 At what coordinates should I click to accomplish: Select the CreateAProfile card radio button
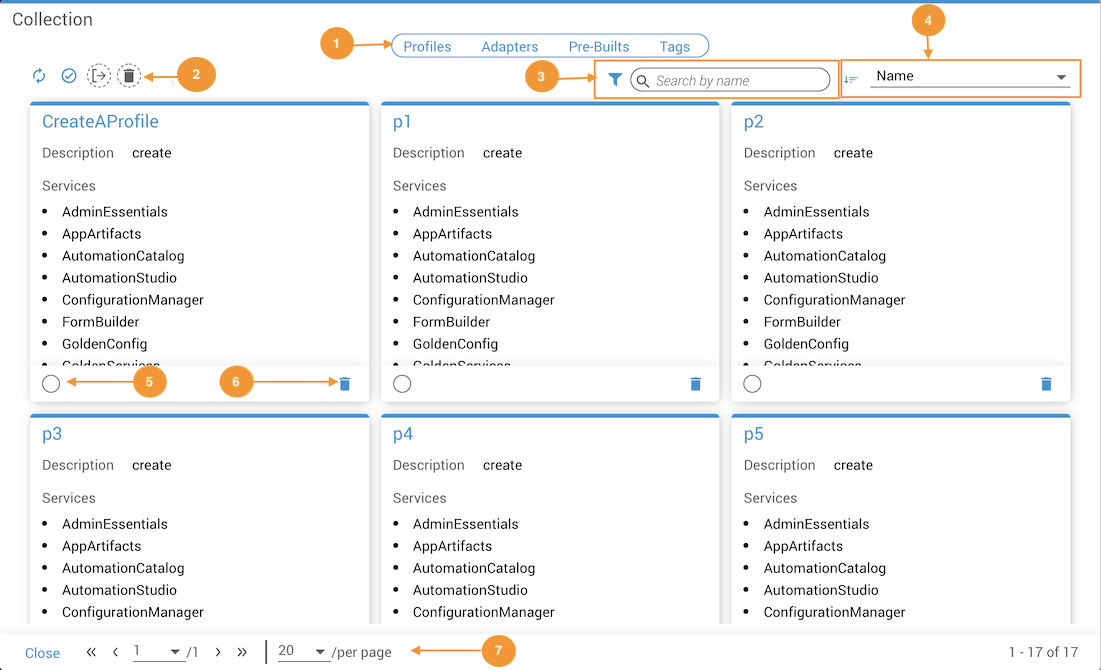tap(51, 384)
